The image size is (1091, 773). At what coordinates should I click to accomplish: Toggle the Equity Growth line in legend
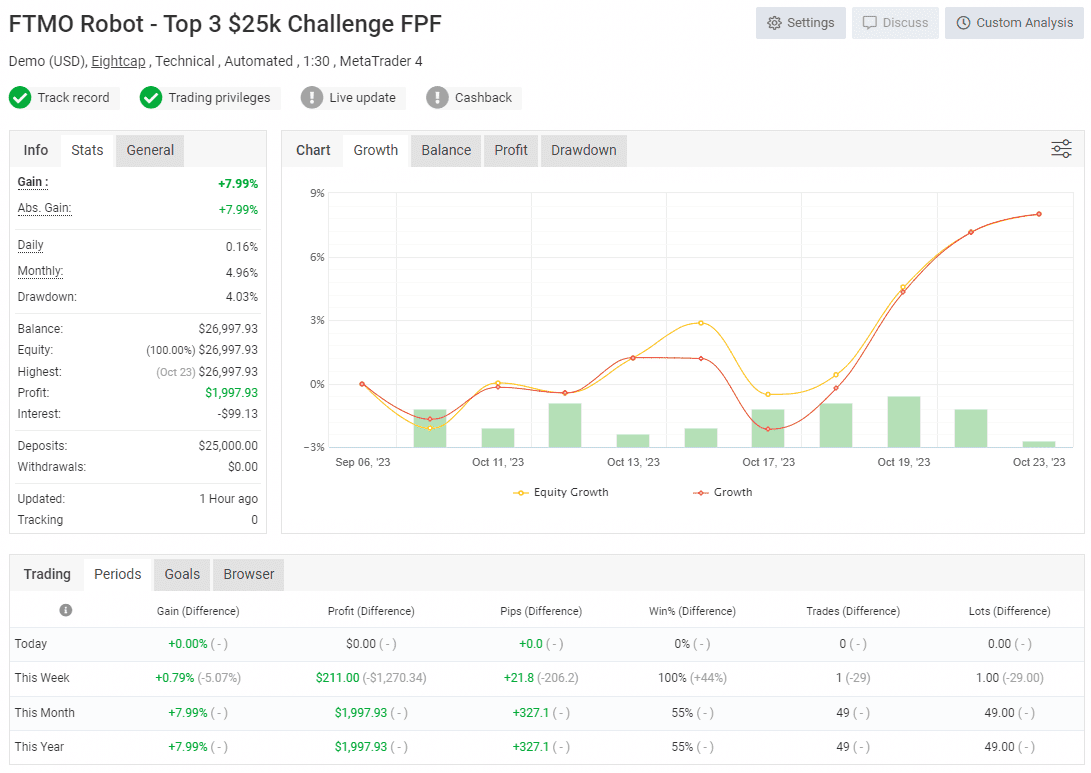[560, 492]
